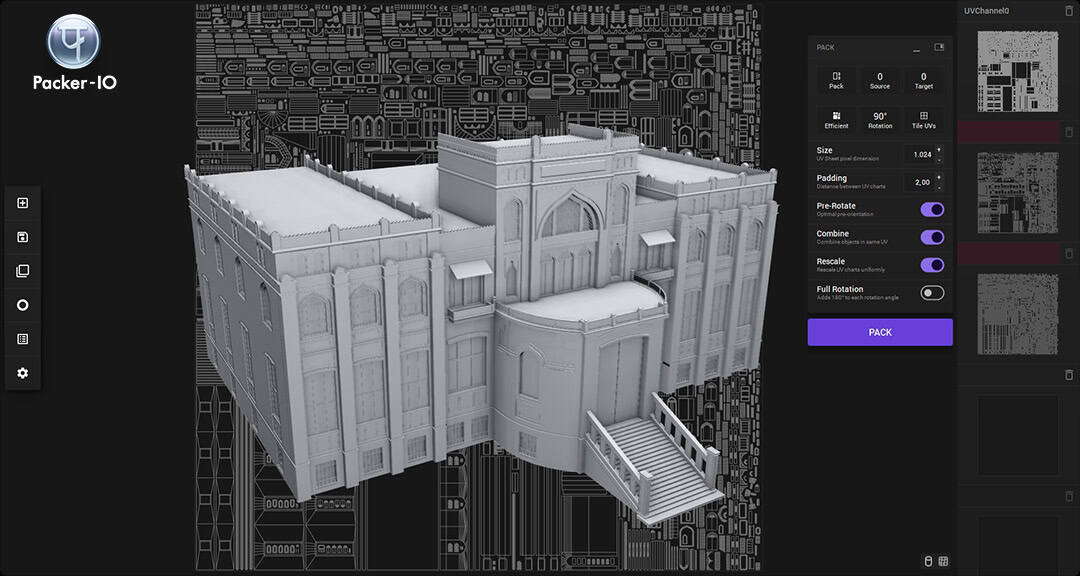Toggle the Combine switch
Screen dimensions: 1080x576
[x=933, y=237]
